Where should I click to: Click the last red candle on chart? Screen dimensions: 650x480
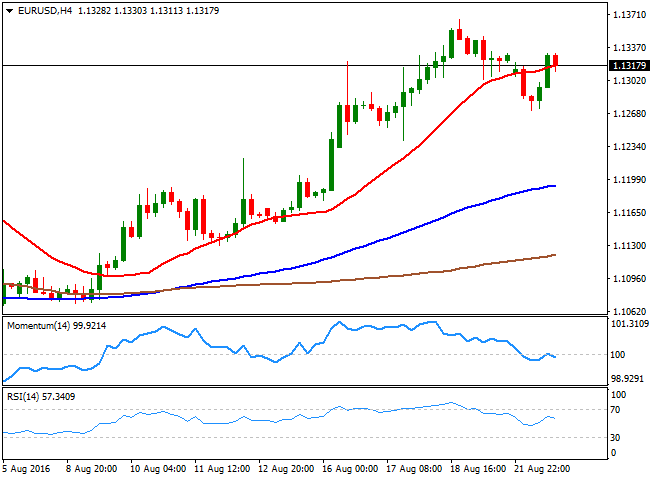[x=556, y=61]
